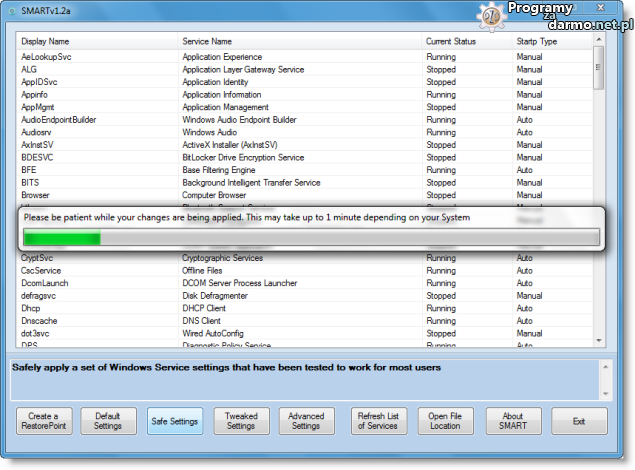The width and height of the screenshot is (635, 470).
Task: Click Windows Audio Endpoint Builder name
Action: click(239, 119)
